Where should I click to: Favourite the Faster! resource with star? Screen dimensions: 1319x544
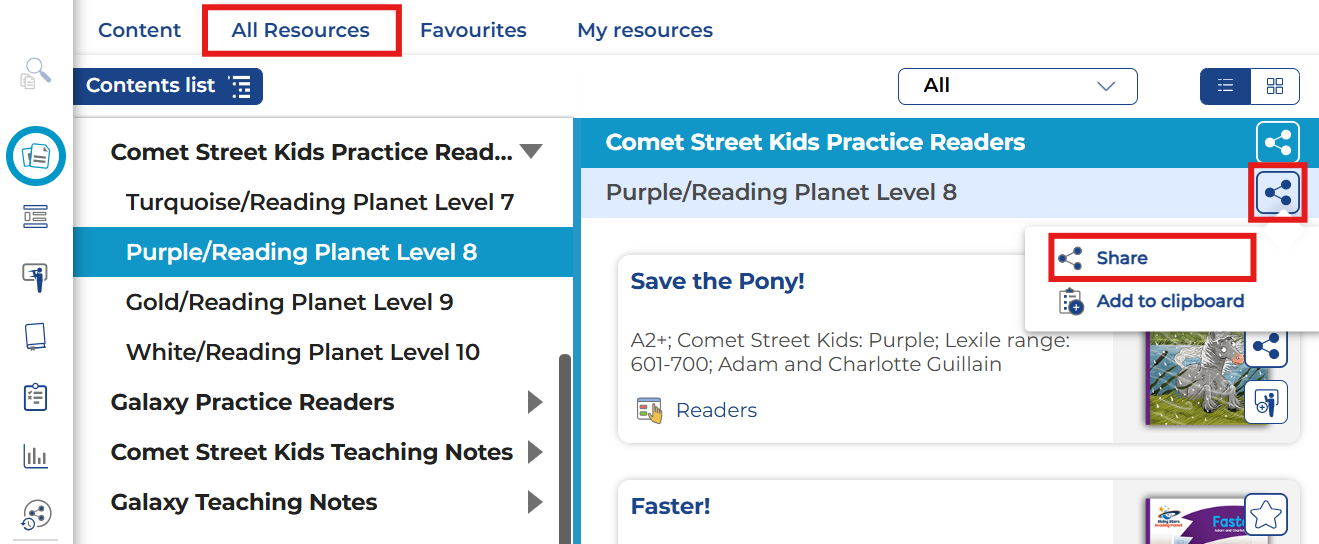[1265, 514]
